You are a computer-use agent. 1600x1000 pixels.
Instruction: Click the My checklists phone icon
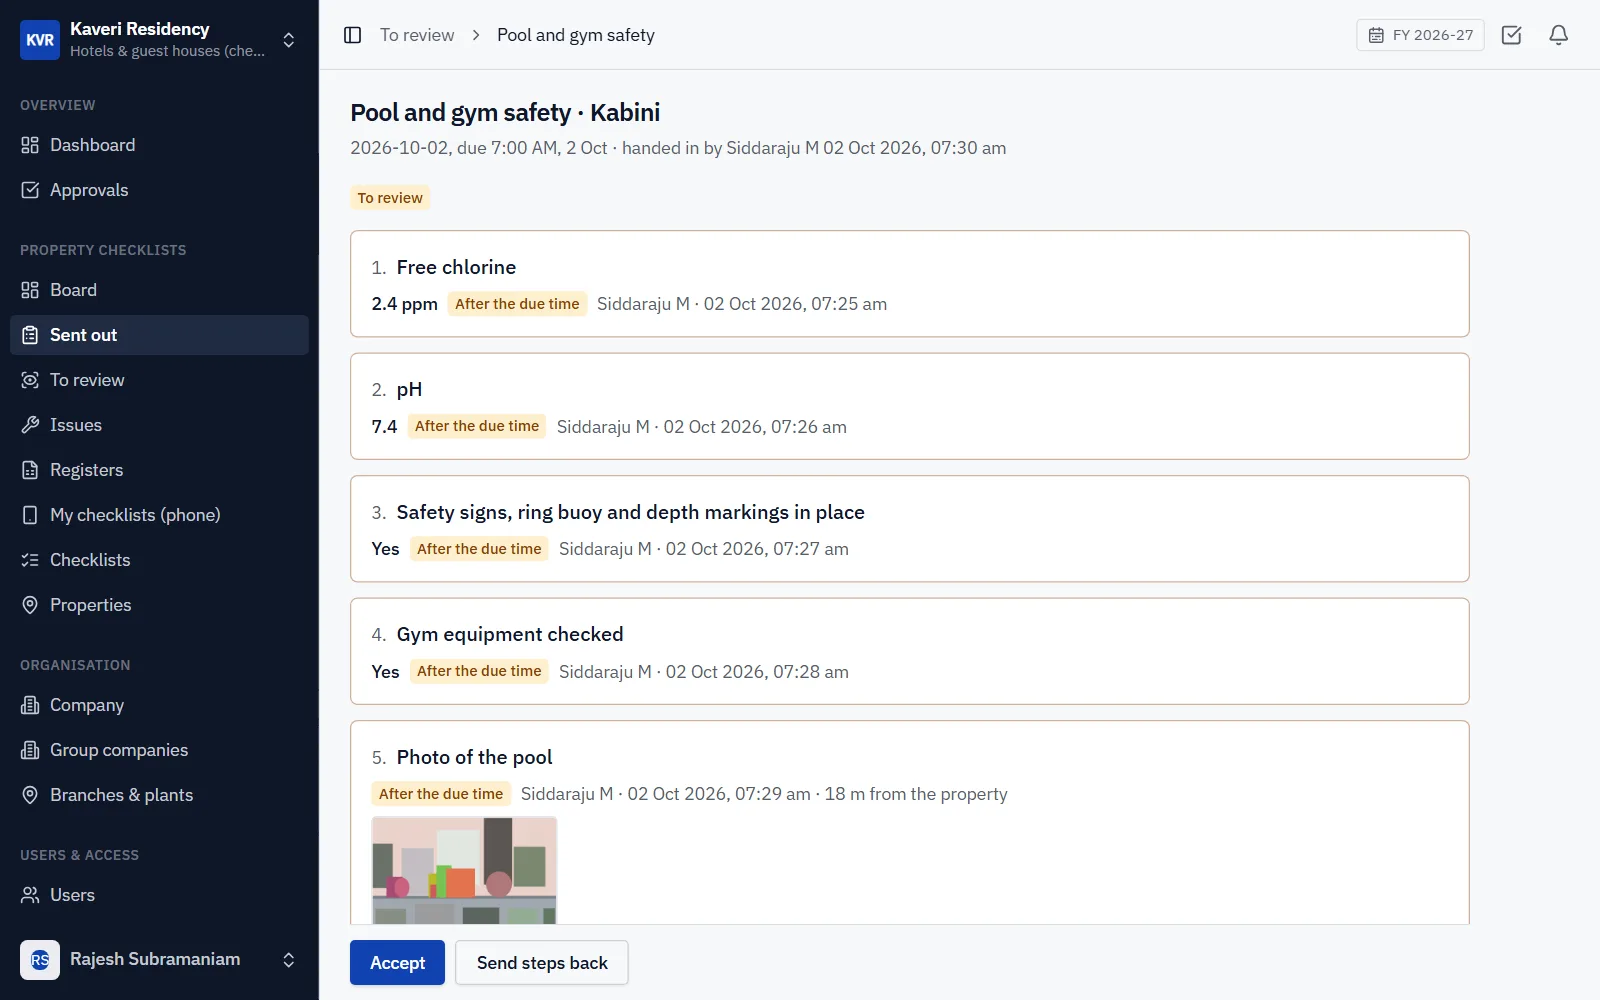[x=30, y=515]
